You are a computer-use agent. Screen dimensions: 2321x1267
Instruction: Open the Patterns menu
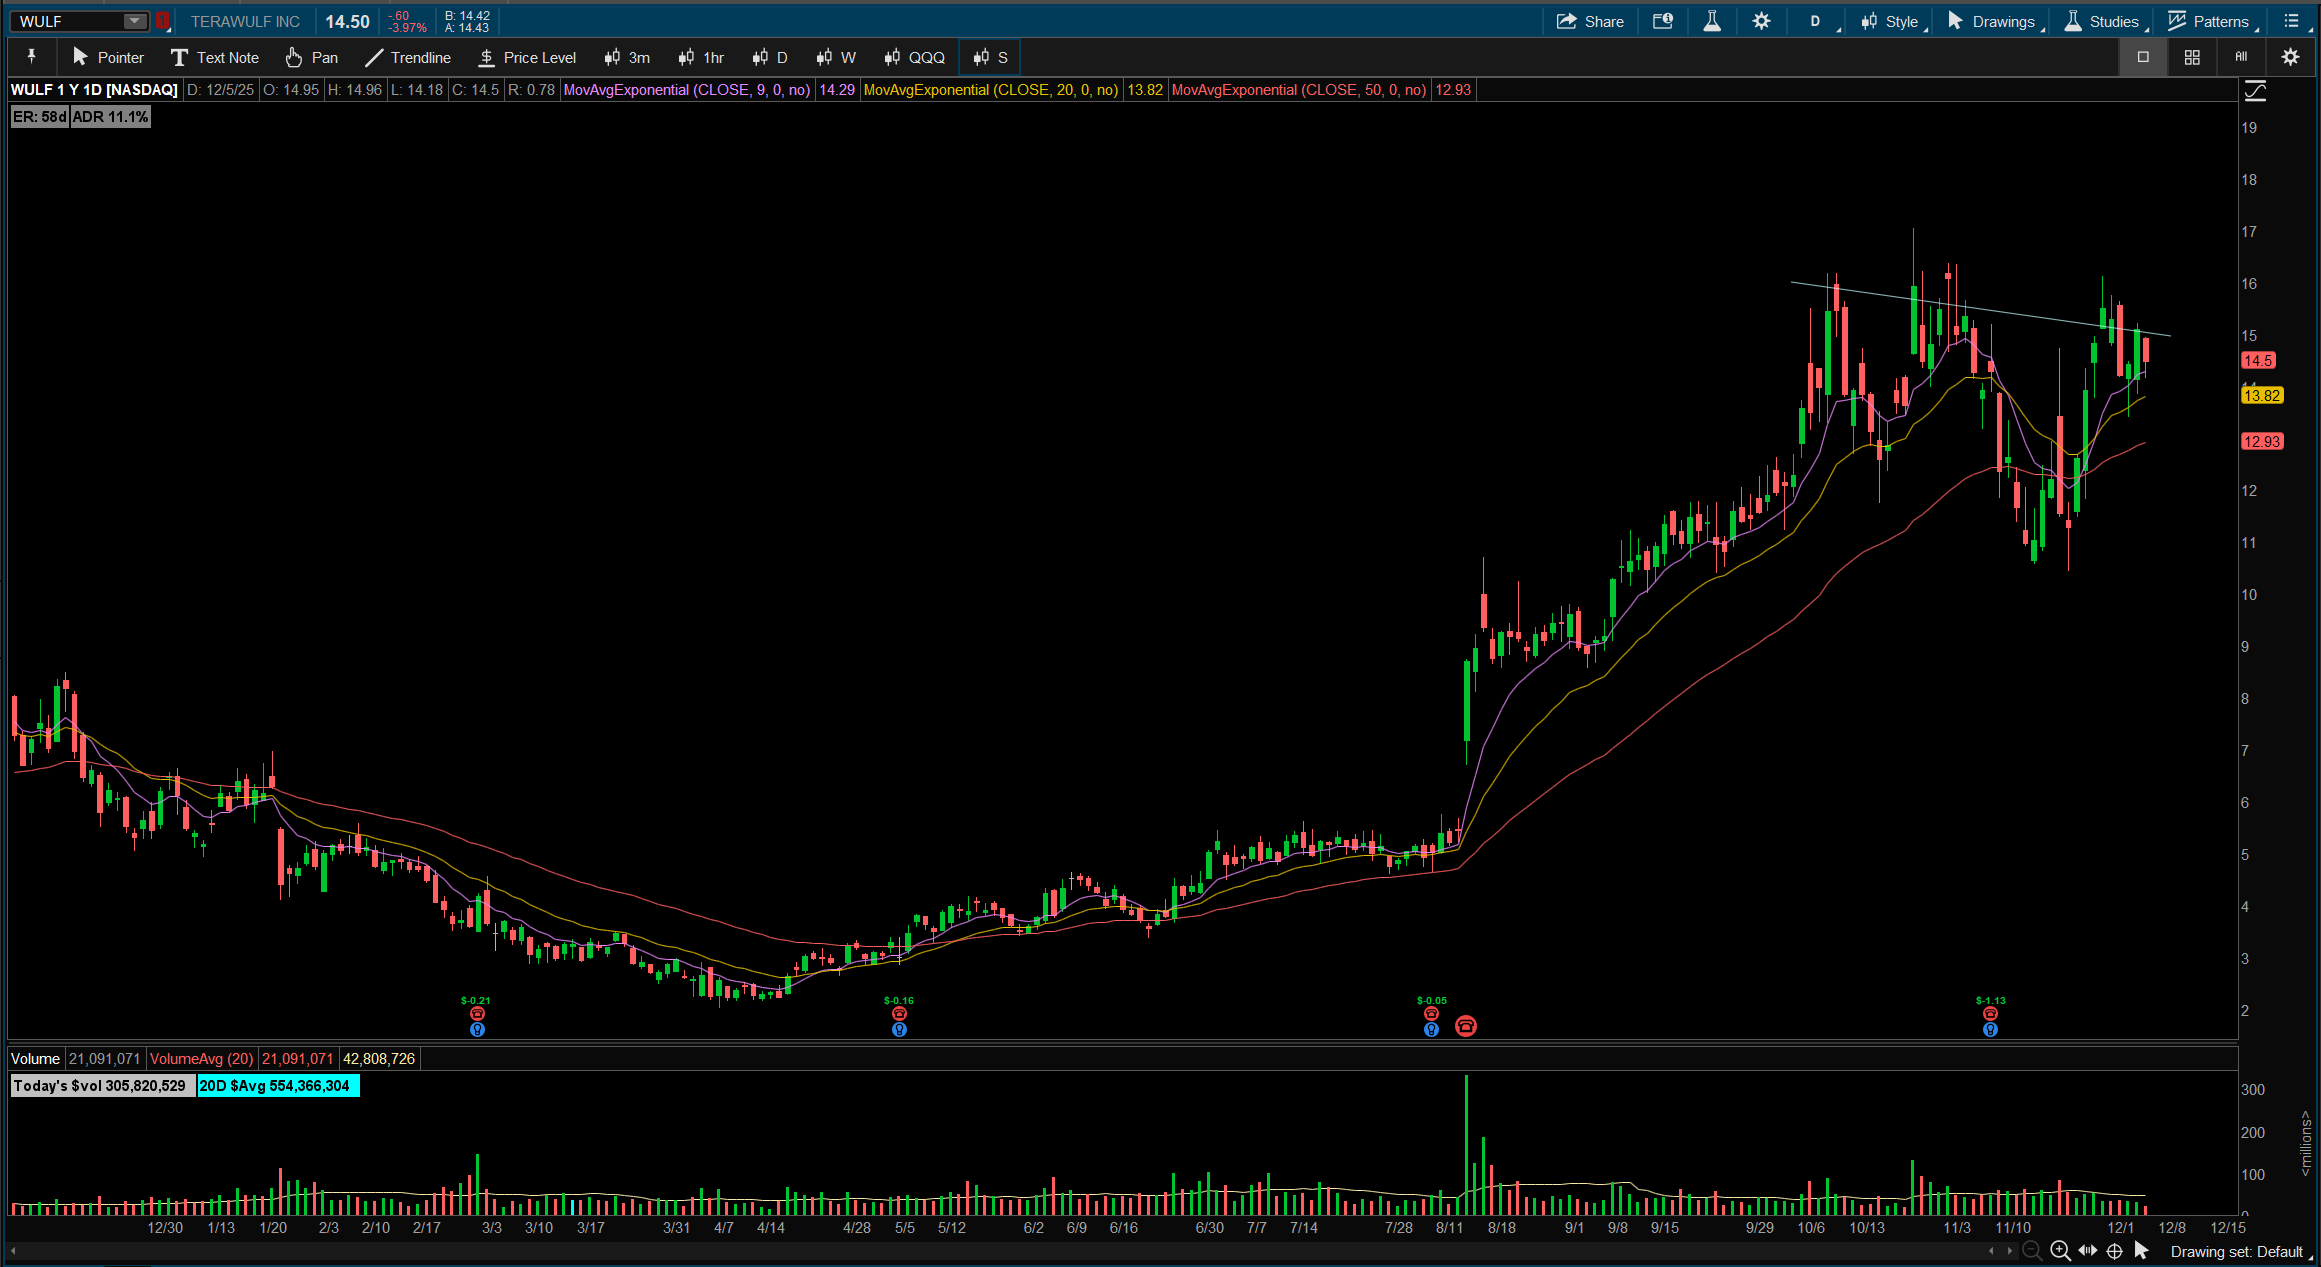point(2208,21)
